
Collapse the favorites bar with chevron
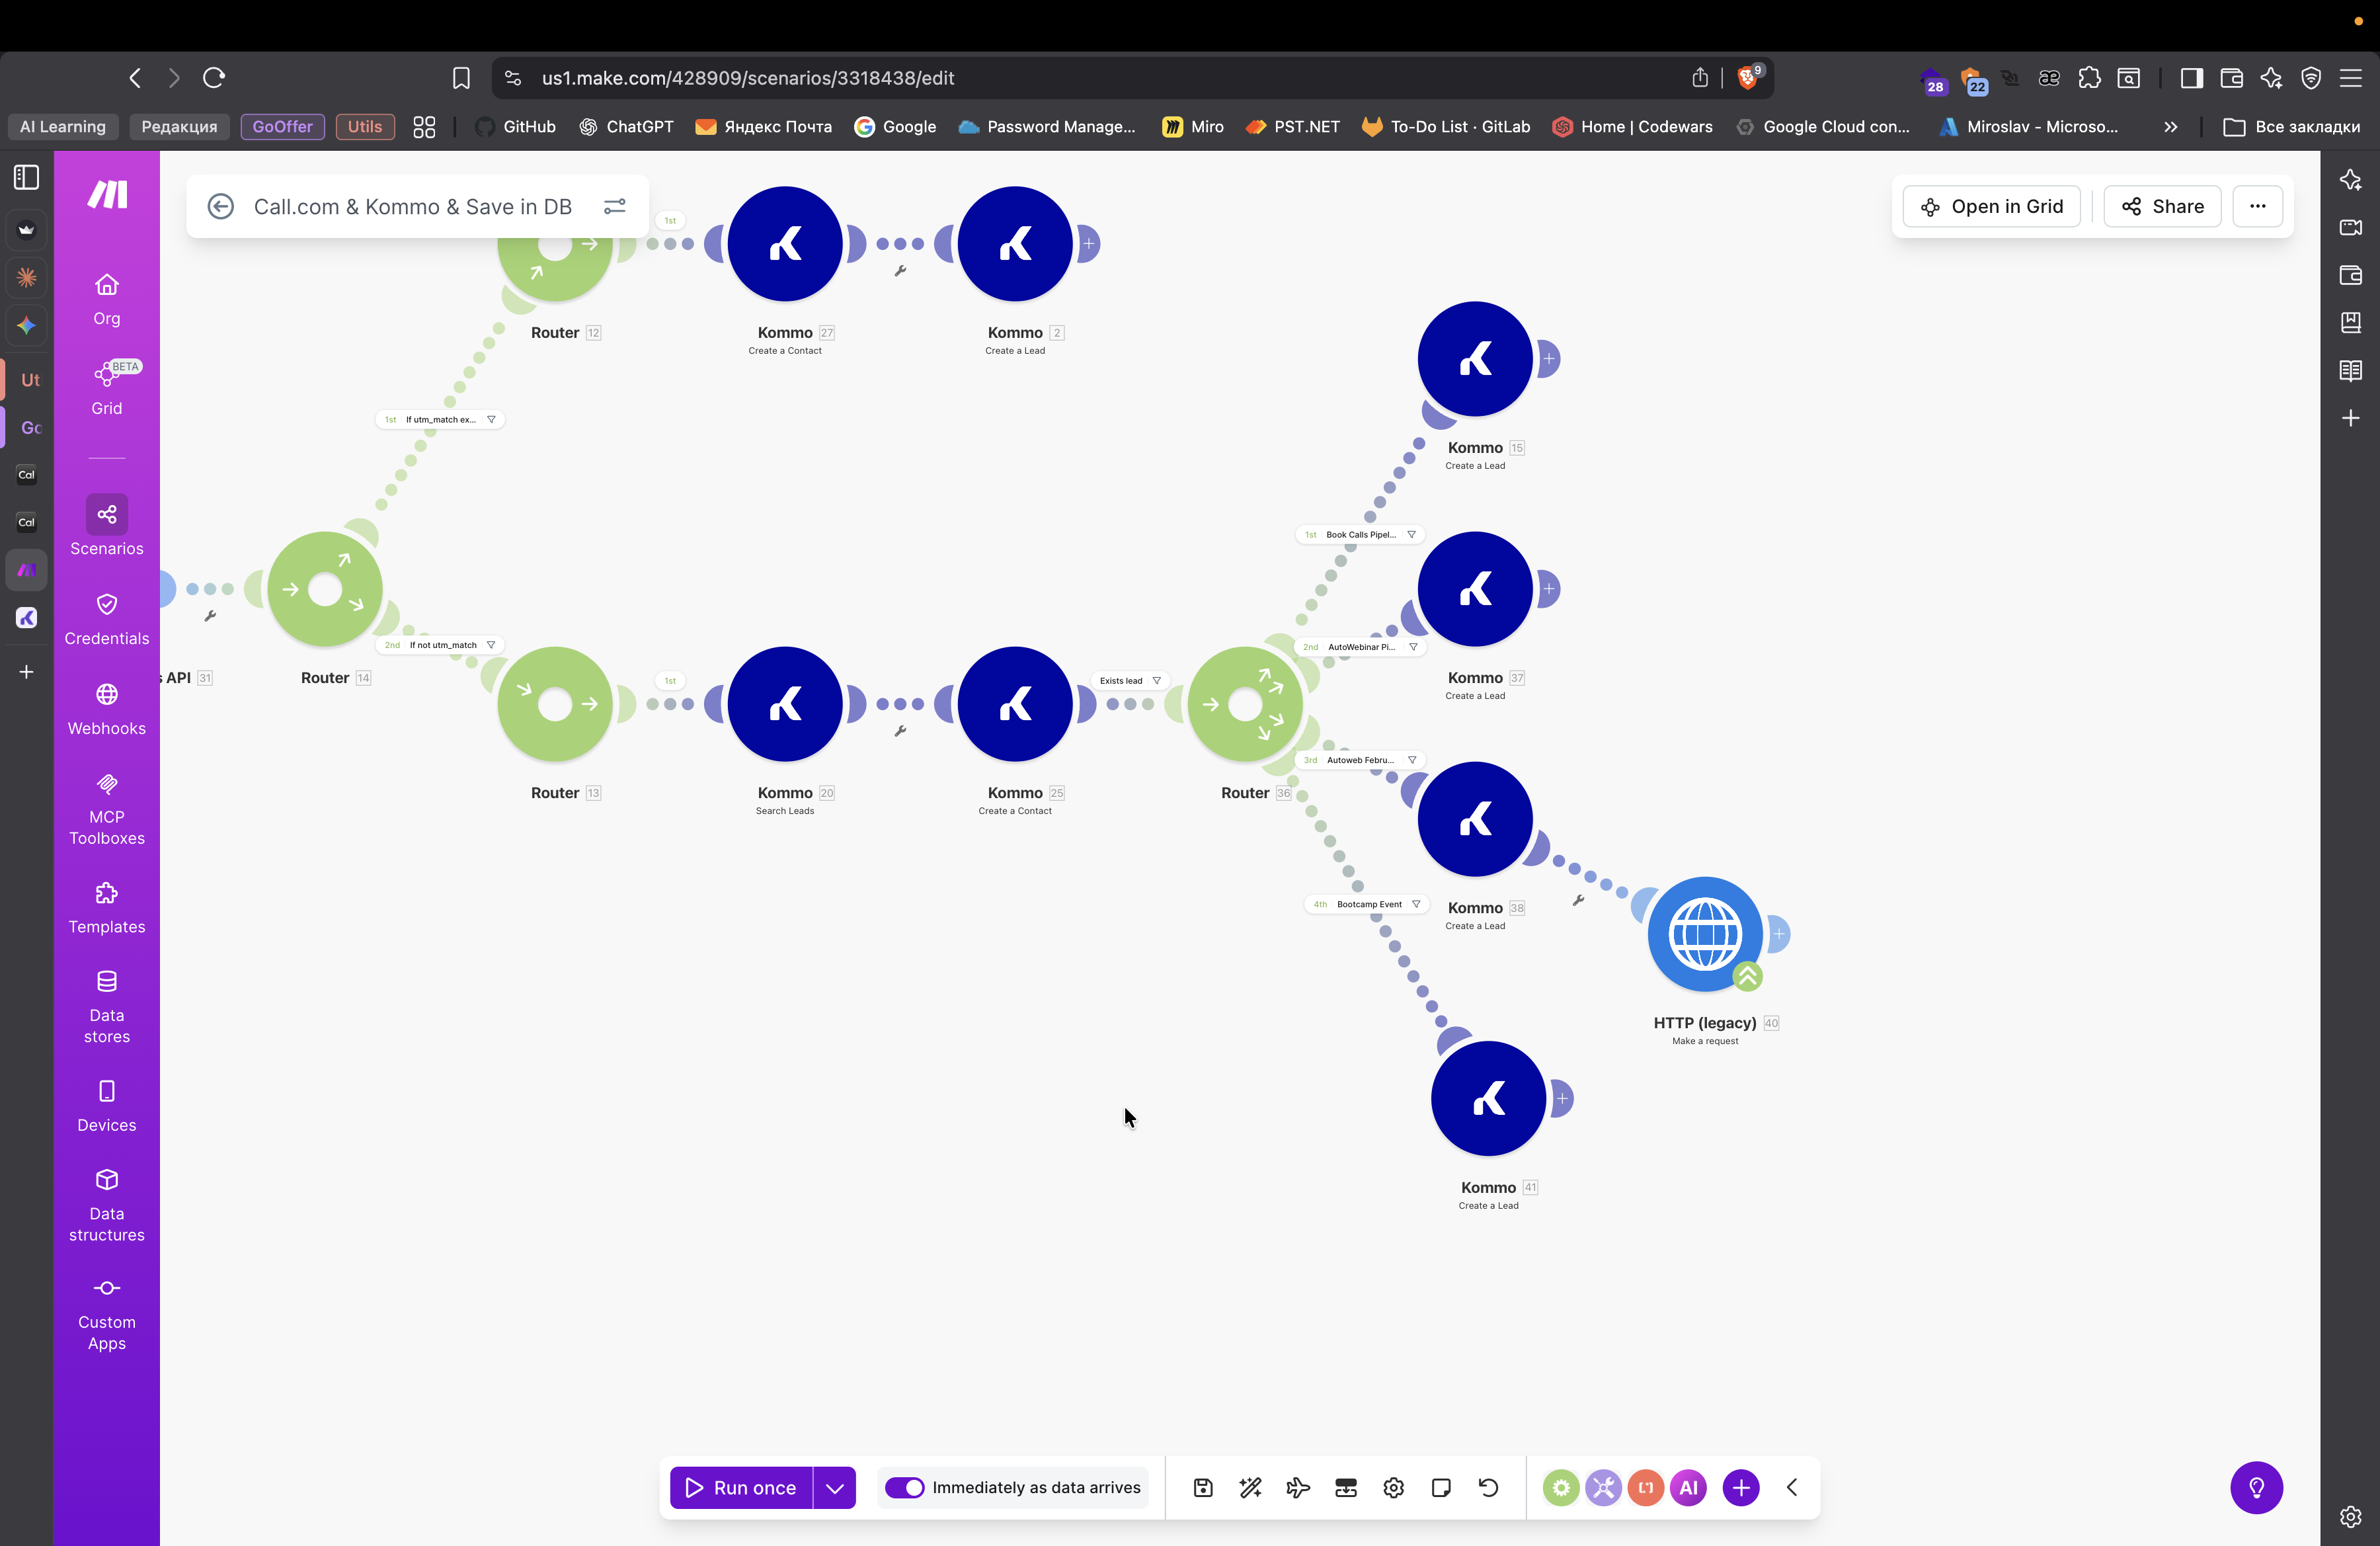[1792, 1488]
